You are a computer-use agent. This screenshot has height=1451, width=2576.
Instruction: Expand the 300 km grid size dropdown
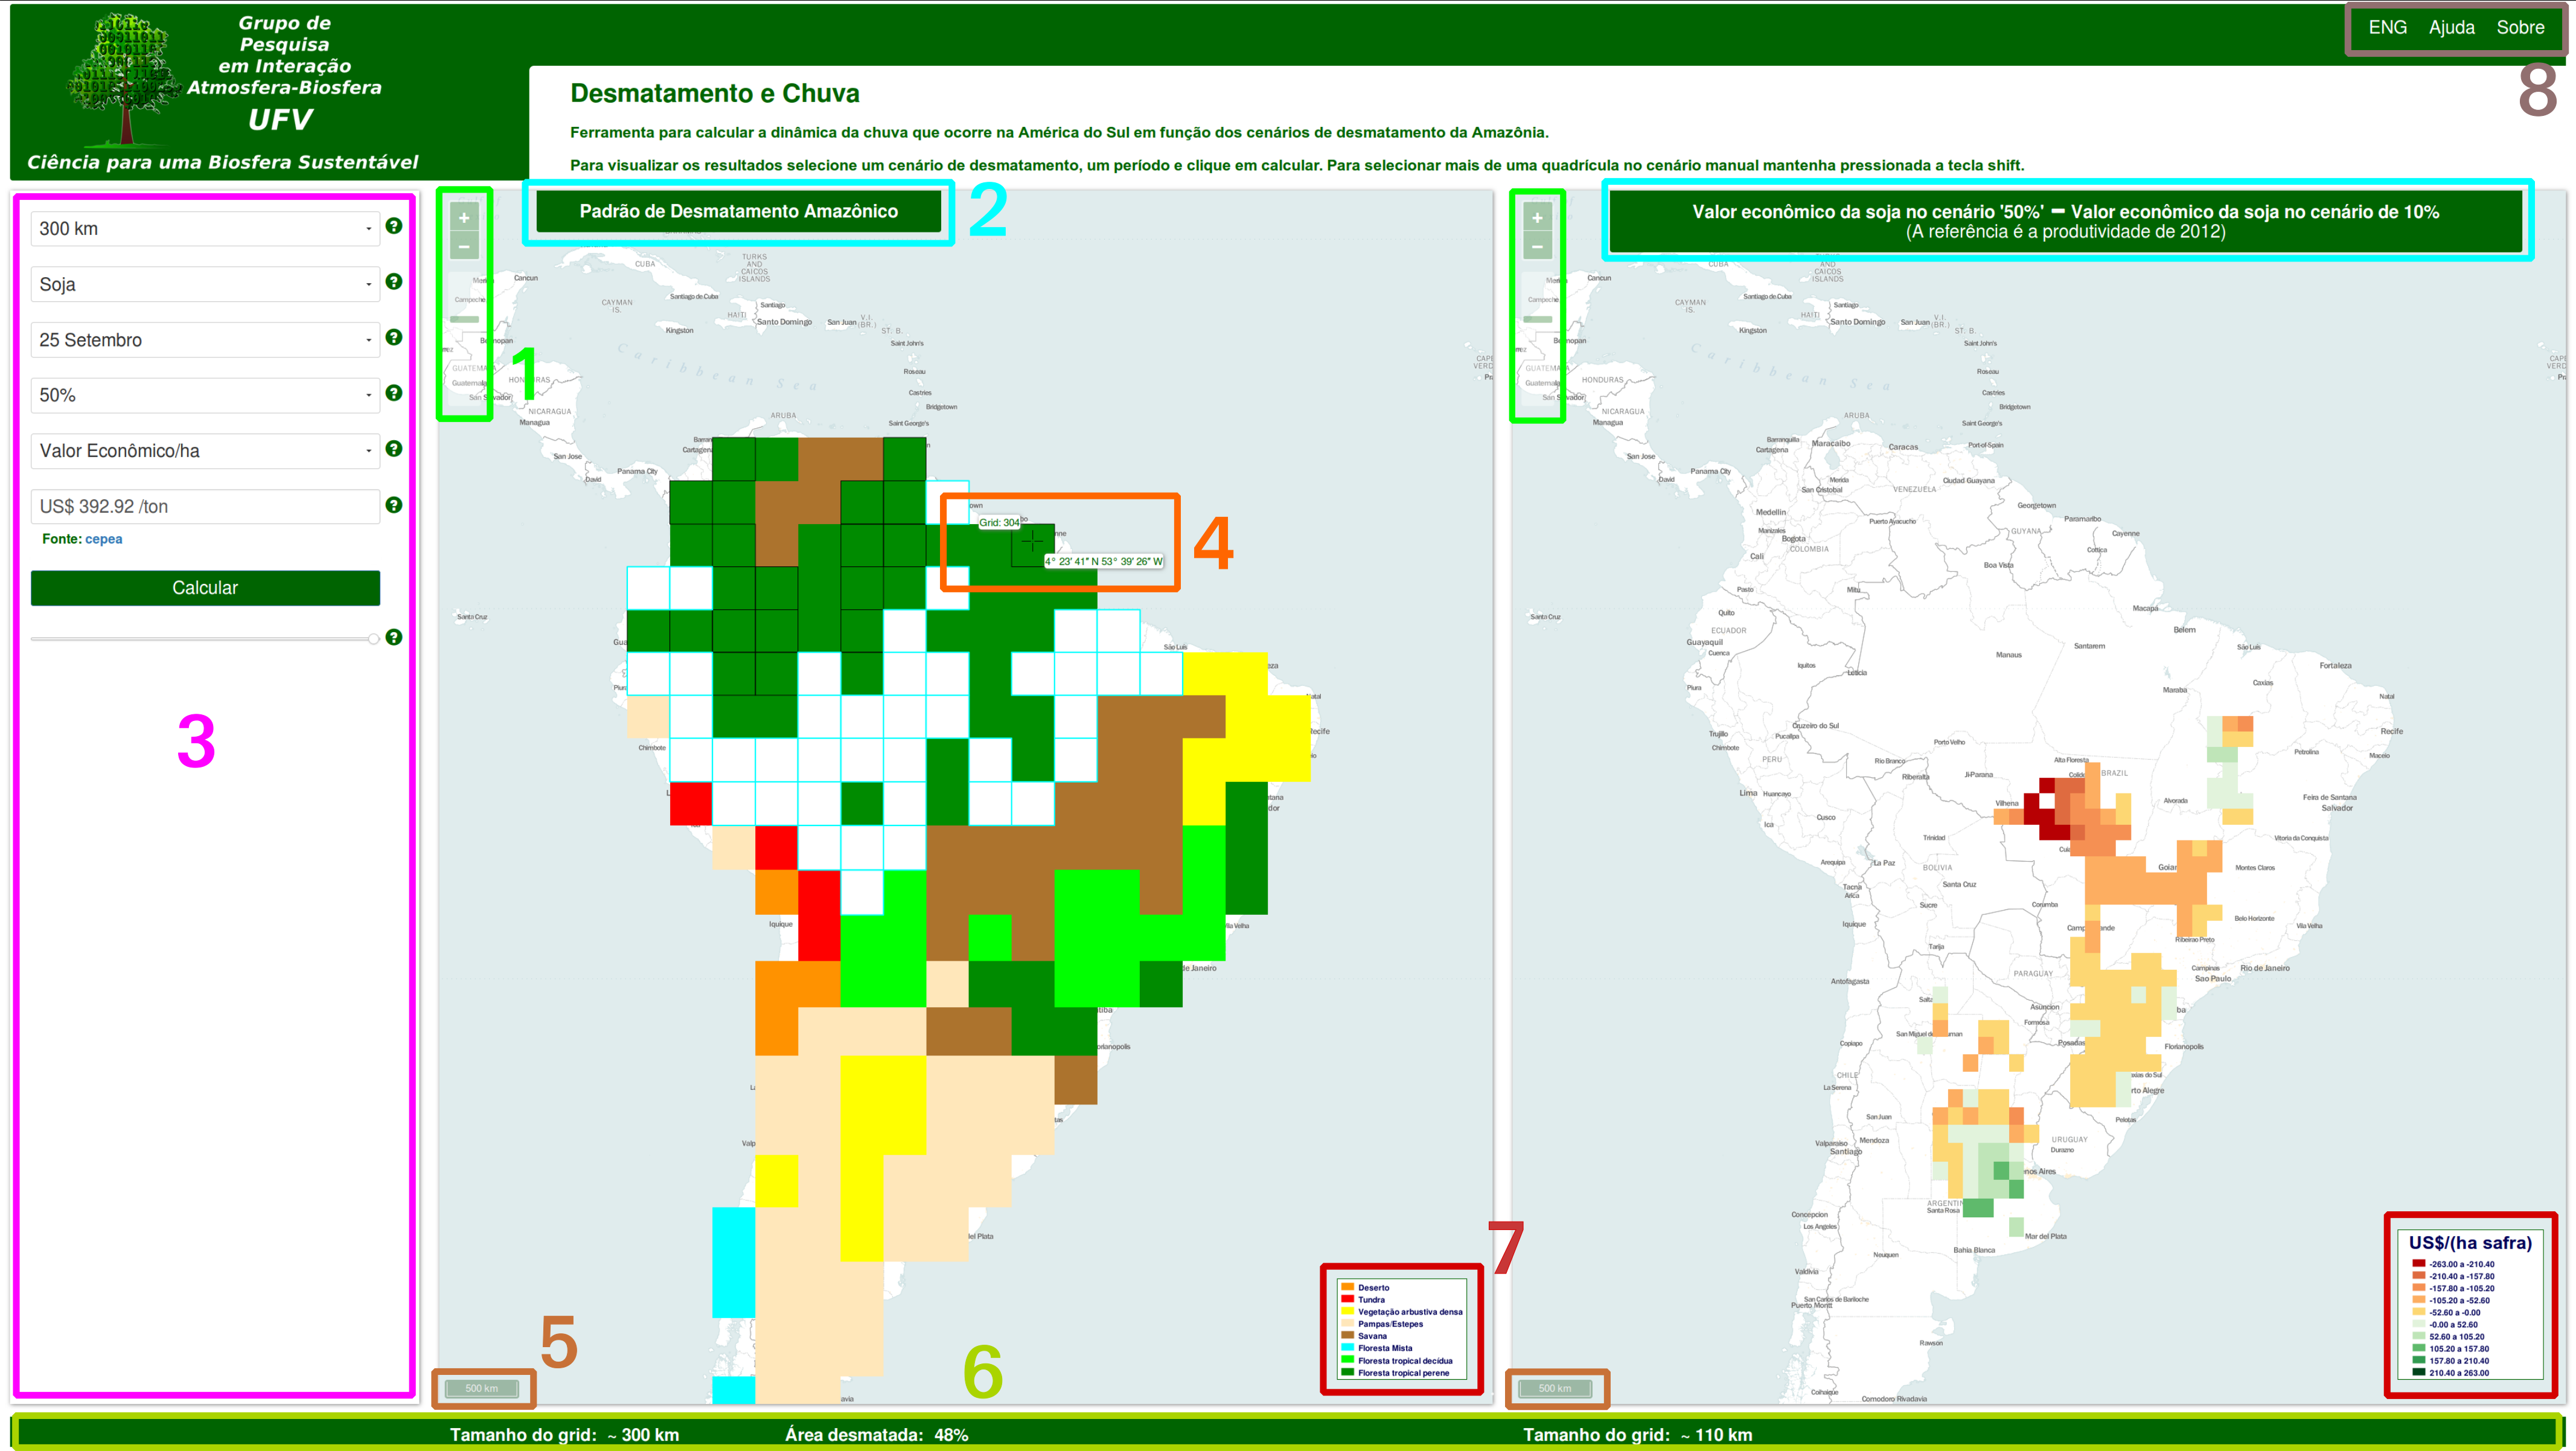point(205,228)
